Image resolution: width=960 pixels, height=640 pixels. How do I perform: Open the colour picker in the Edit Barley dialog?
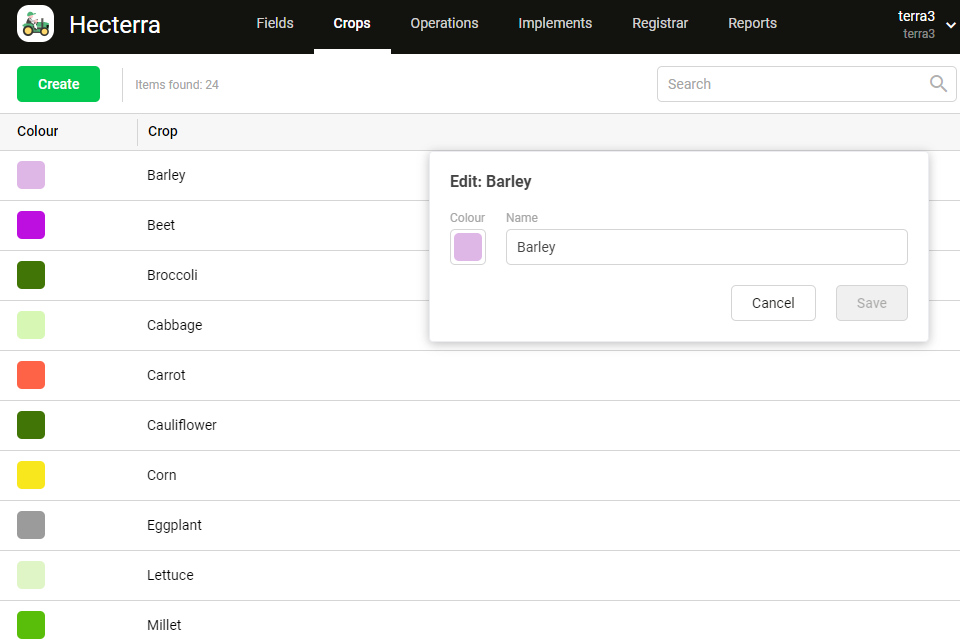click(x=468, y=247)
